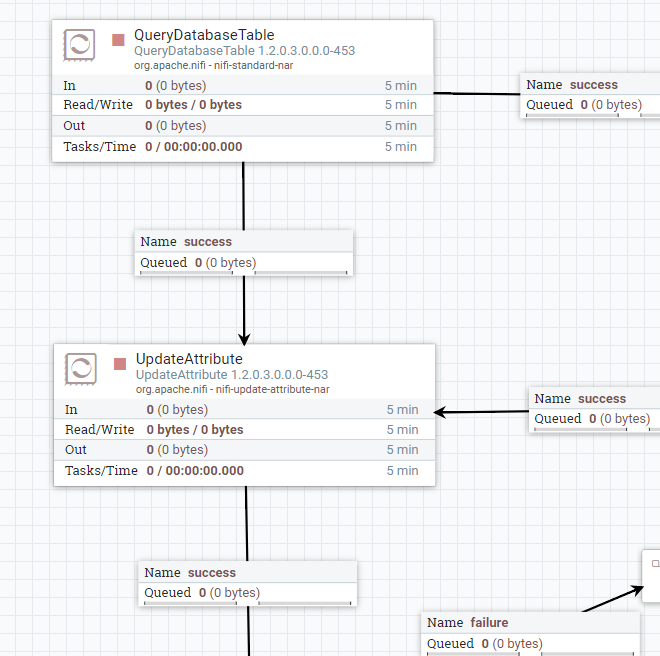
Task: Select the success connection pointing into UpdateAttribute from right
Action: coord(594,410)
